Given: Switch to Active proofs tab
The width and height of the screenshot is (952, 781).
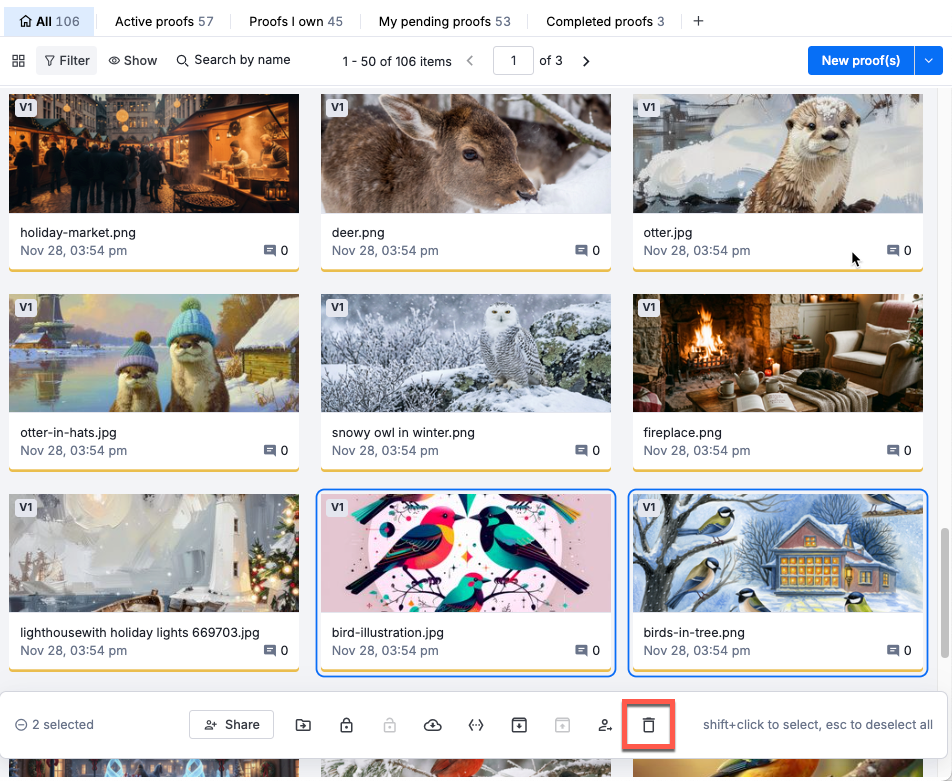Looking at the screenshot, I should [164, 21].
